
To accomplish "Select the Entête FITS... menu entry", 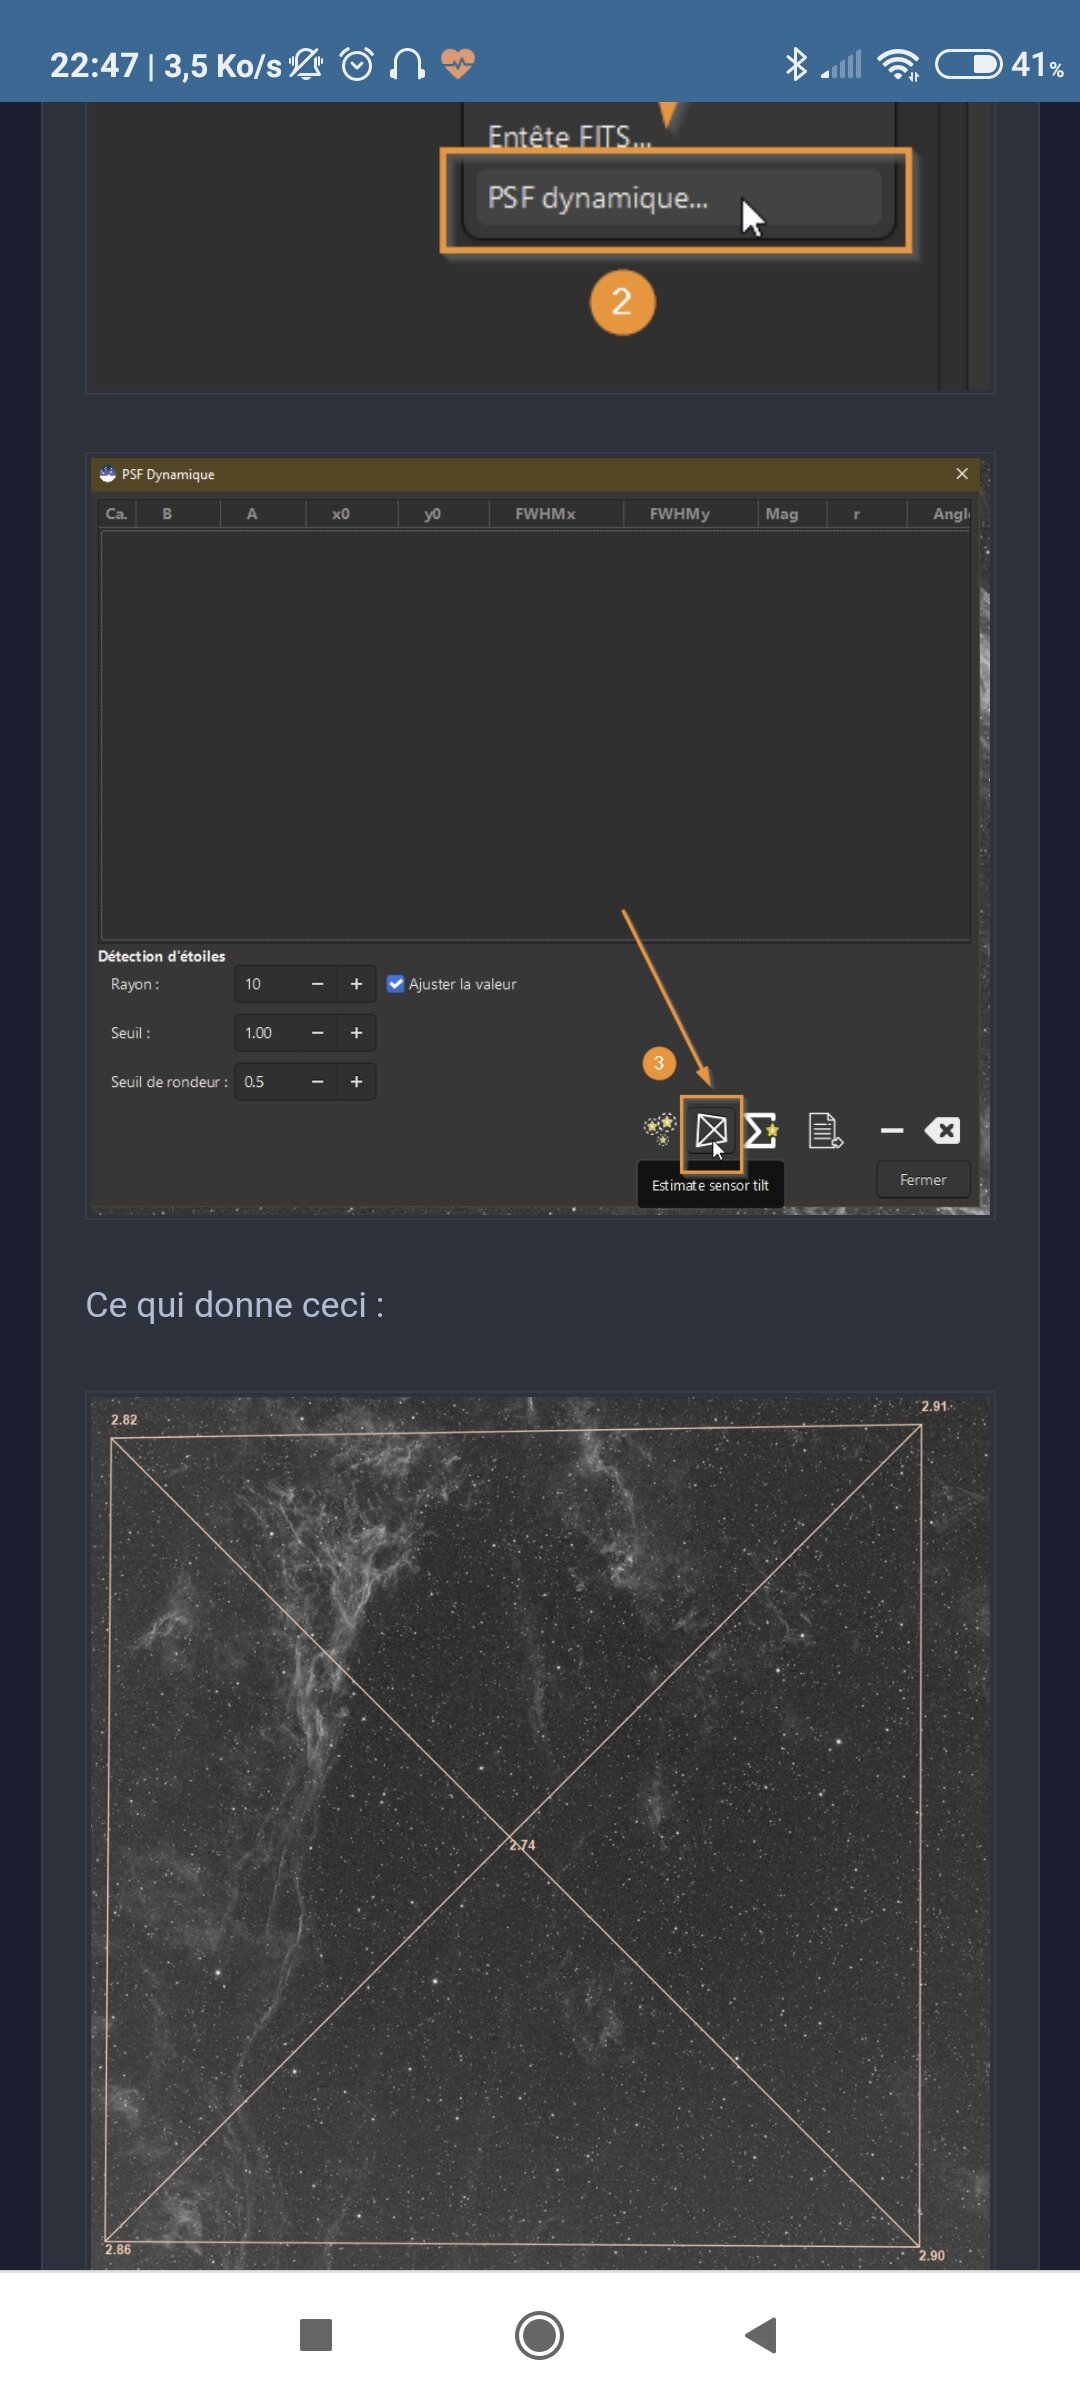I will point(569,135).
